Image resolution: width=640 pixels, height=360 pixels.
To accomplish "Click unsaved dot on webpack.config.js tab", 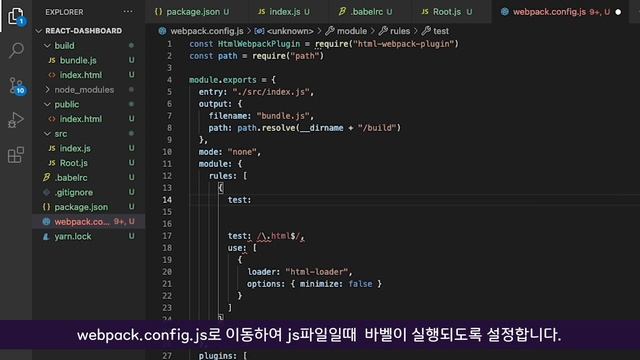I will [x=618, y=12].
